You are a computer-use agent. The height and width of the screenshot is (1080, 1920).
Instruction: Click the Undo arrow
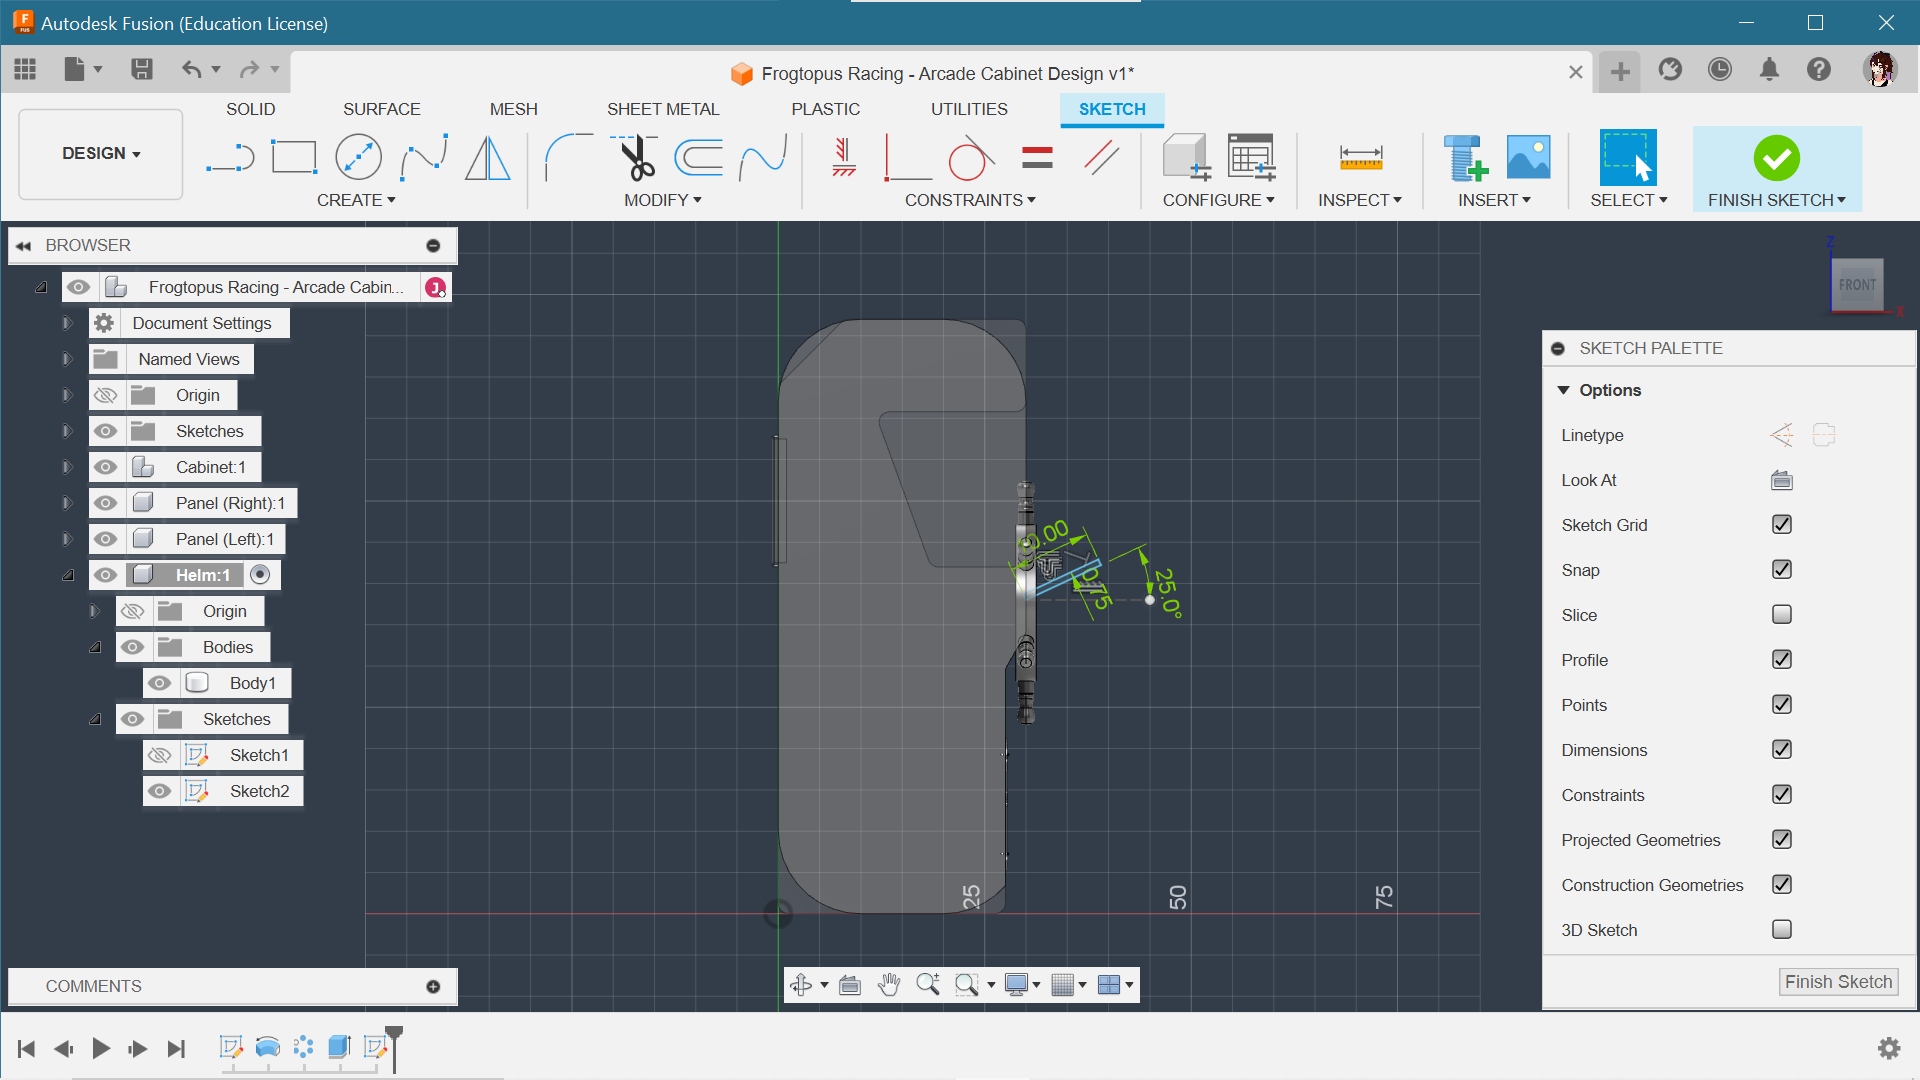[x=191, y=69]
